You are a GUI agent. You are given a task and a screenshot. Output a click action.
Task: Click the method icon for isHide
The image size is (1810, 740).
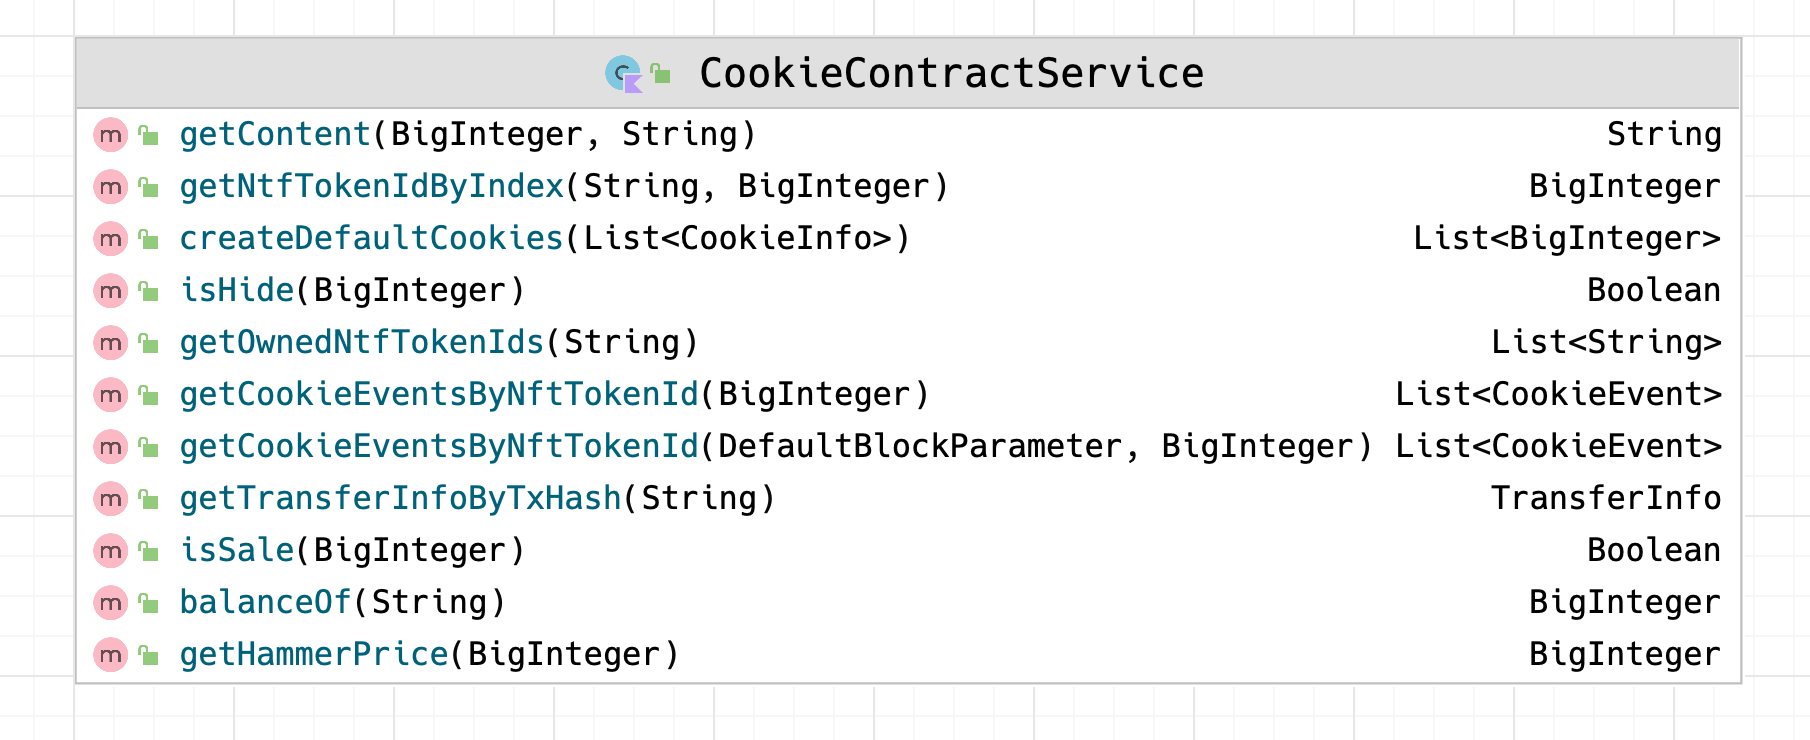pyautogui.click(x=110, y=290)
